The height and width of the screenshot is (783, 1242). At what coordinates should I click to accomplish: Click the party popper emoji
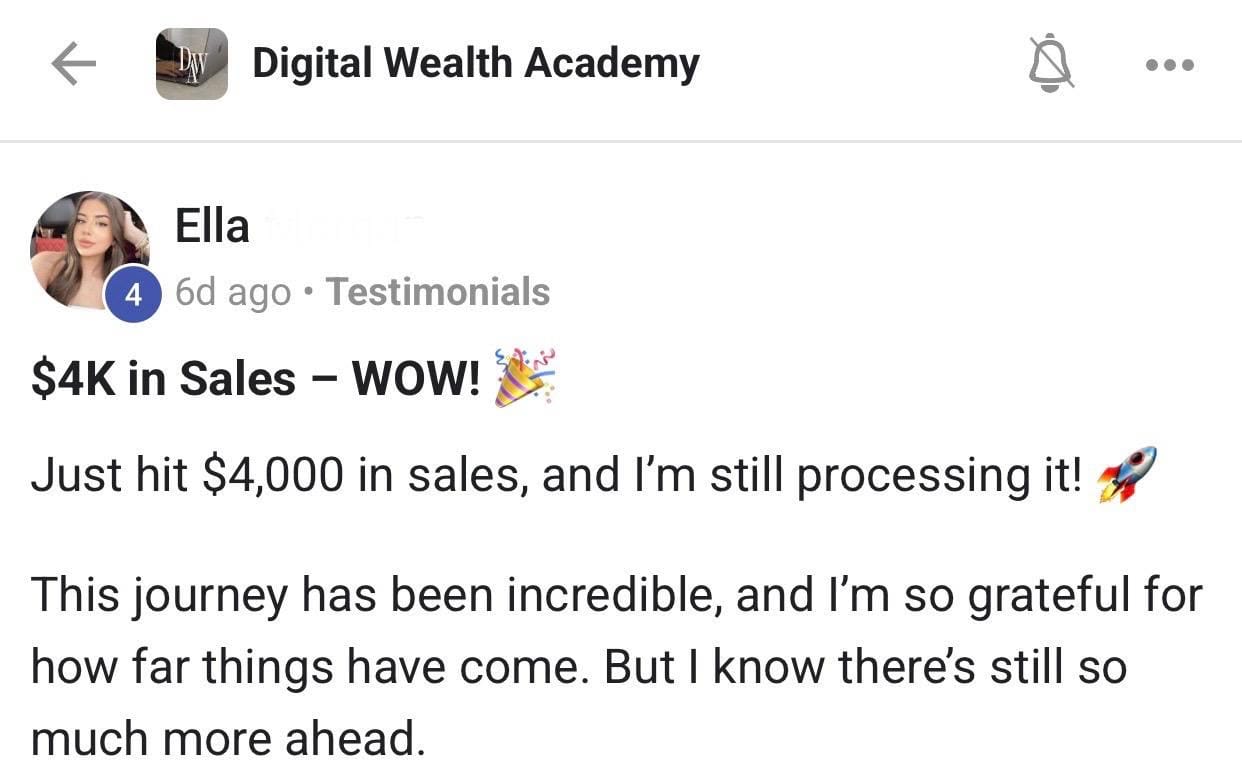tap(525, 378)
